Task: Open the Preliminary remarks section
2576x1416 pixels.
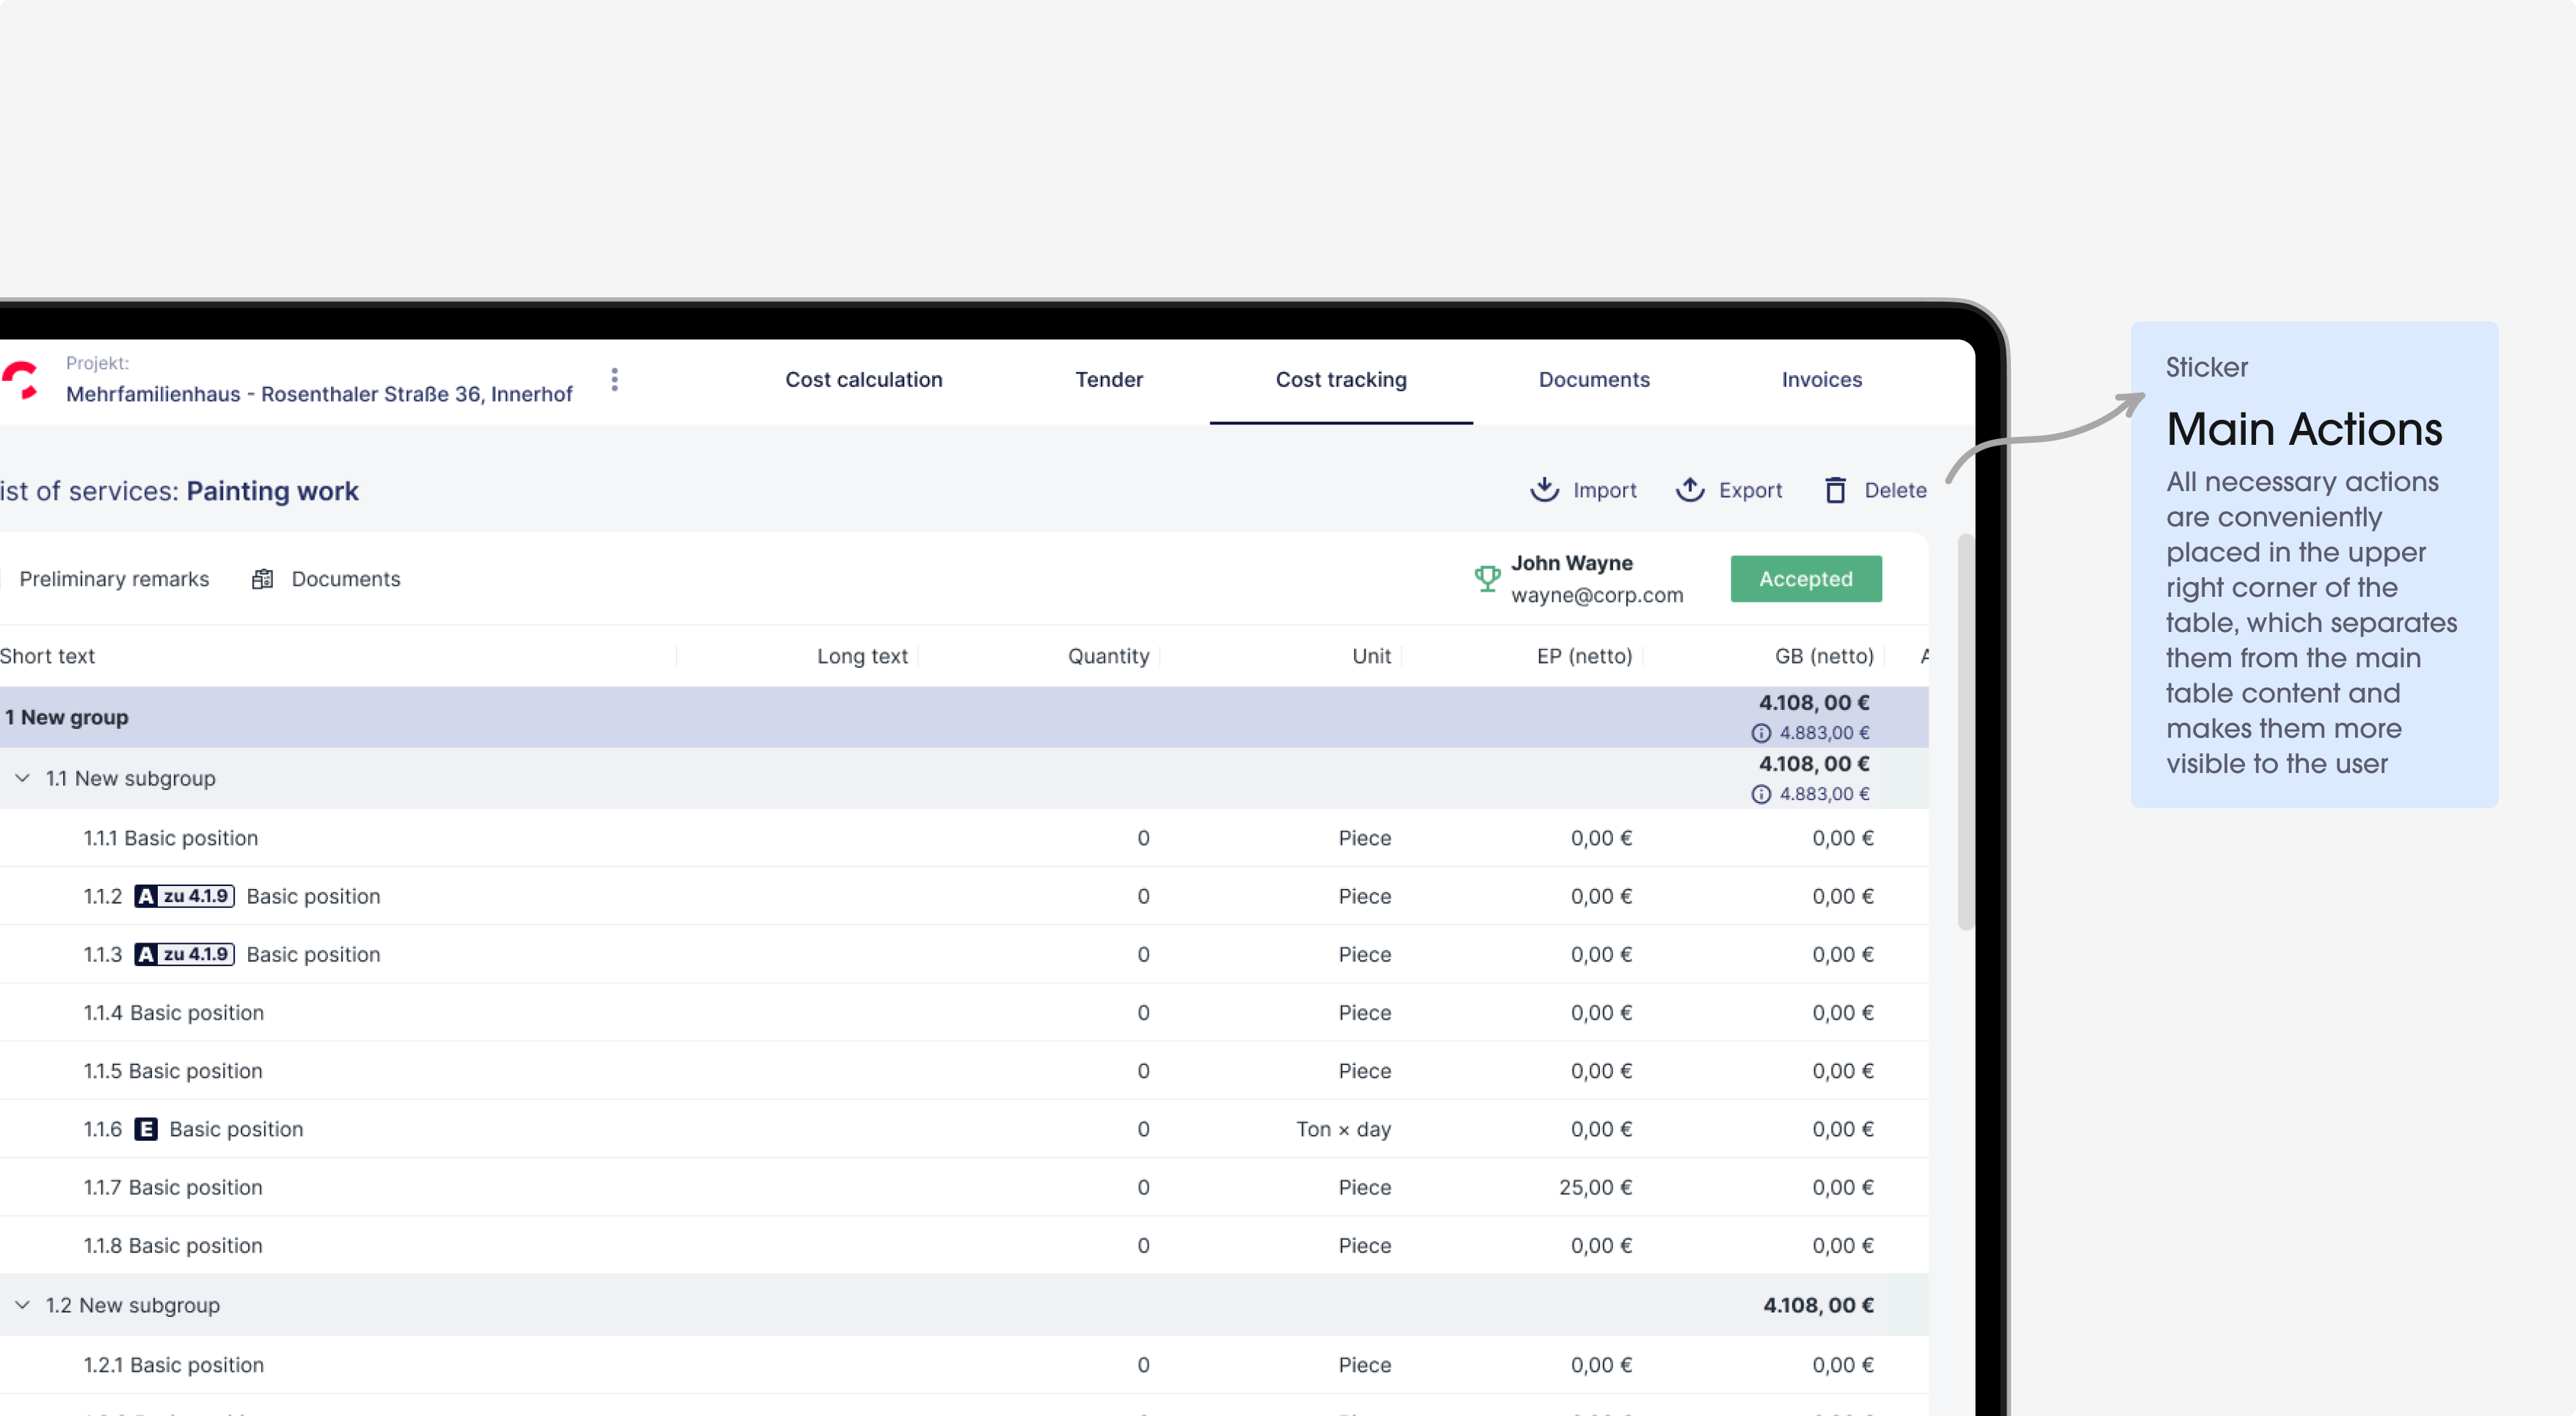Action: coord(114,579)
